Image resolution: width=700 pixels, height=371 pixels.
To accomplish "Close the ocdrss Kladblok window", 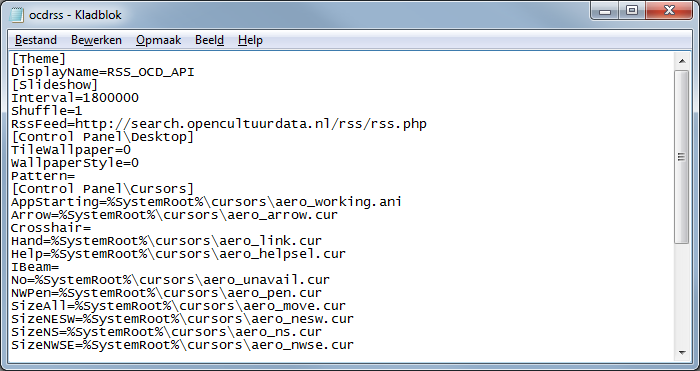I will [669, 11].
